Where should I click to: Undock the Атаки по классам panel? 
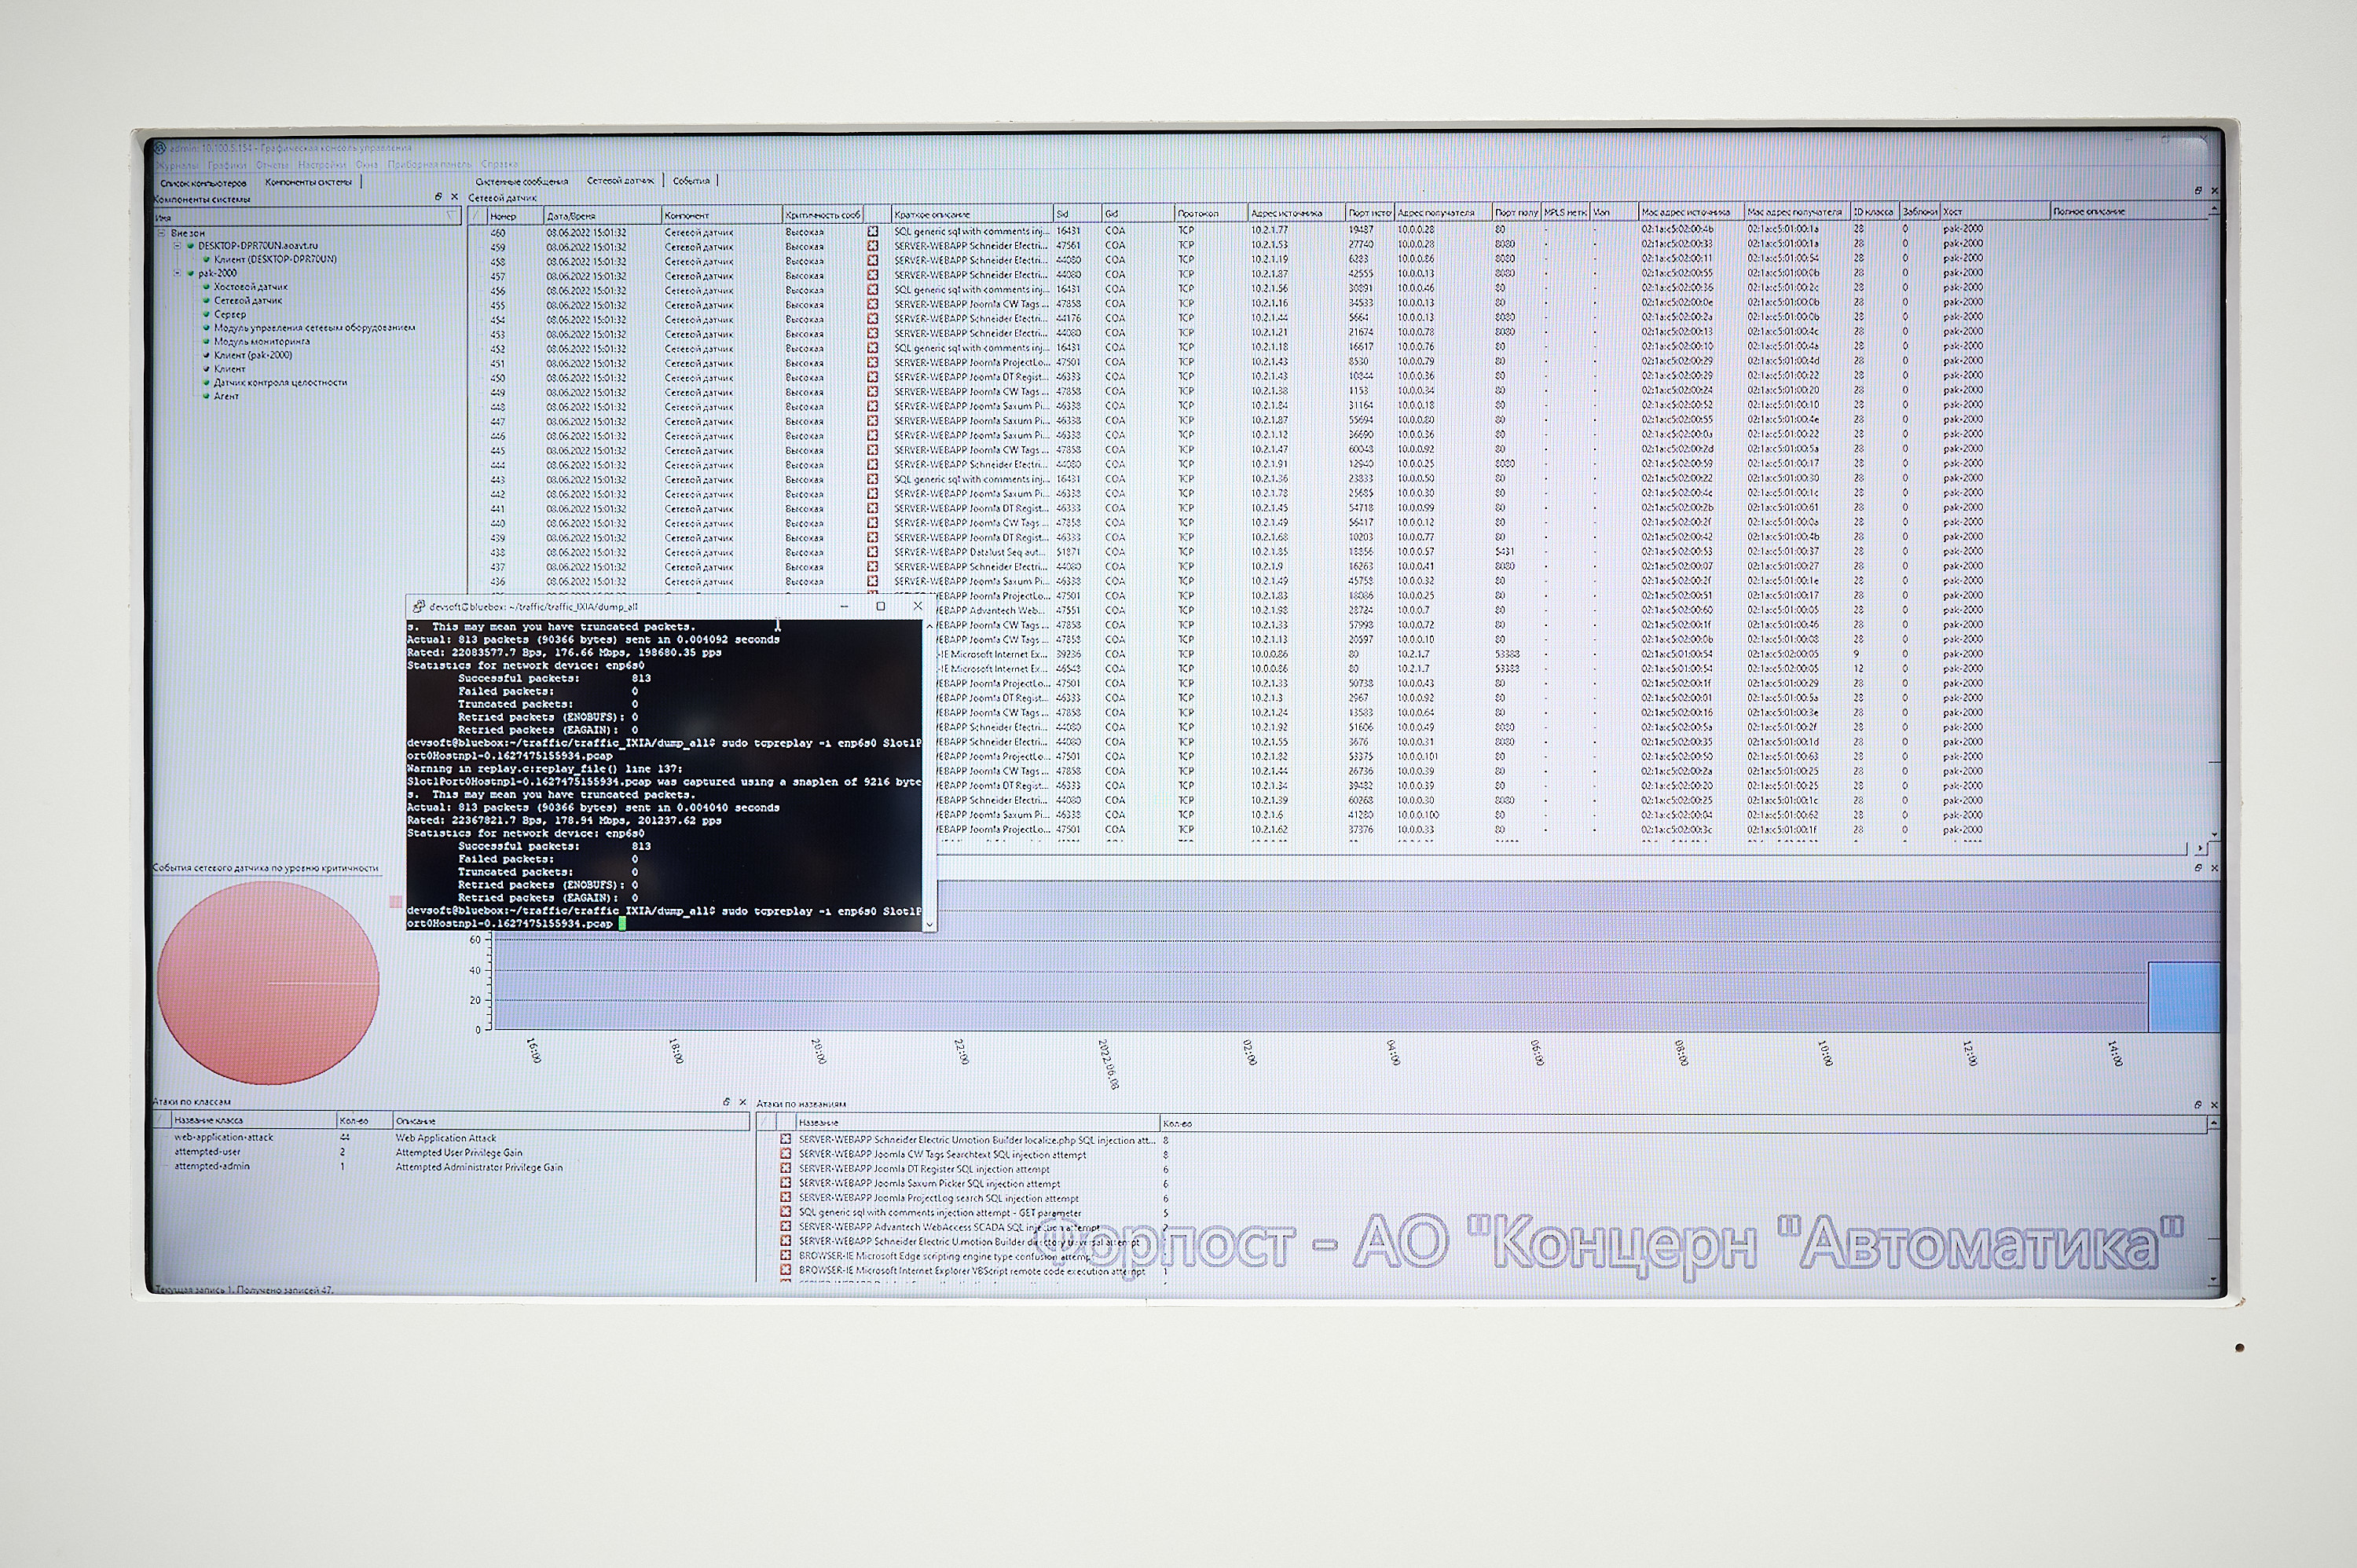727,1102
